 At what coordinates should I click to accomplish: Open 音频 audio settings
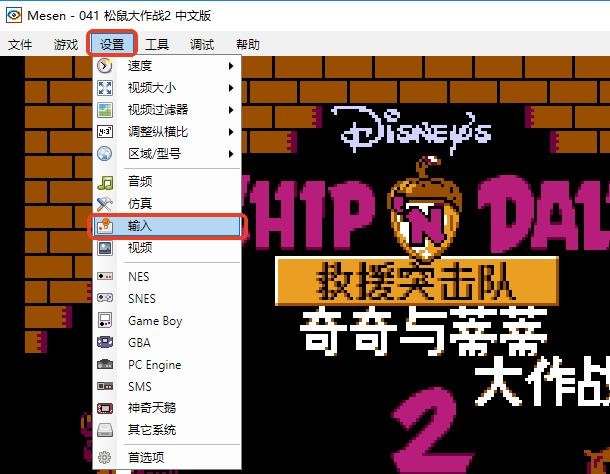[x=167, y=182]
